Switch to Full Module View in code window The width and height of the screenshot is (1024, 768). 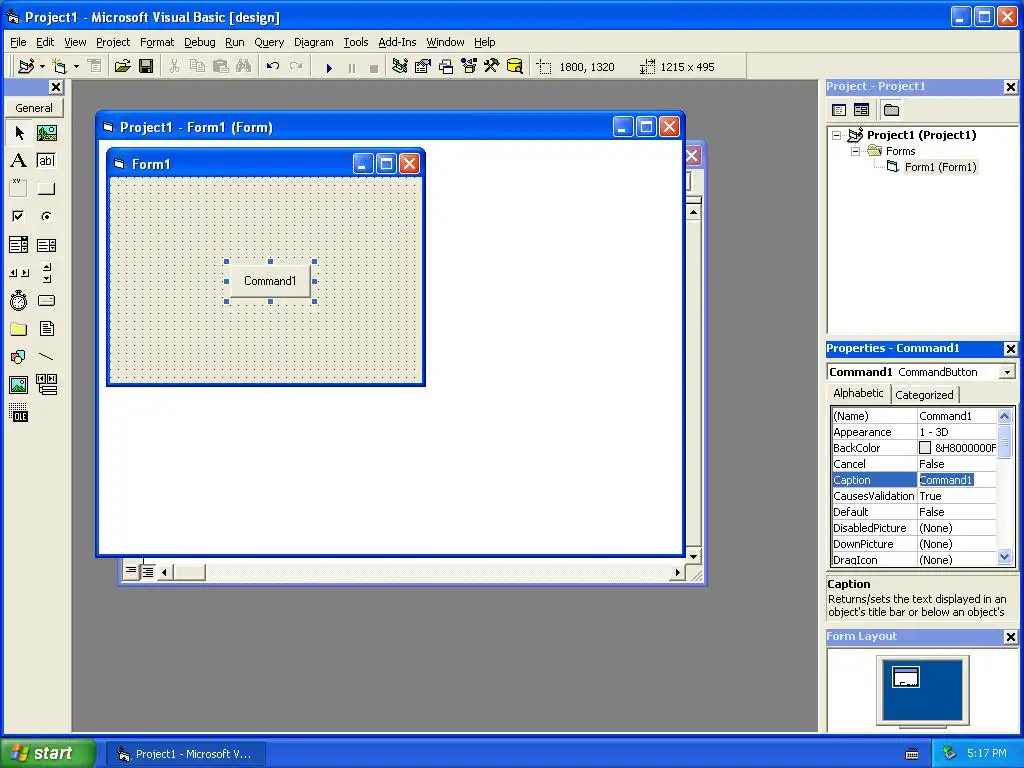tap(148, 572)
